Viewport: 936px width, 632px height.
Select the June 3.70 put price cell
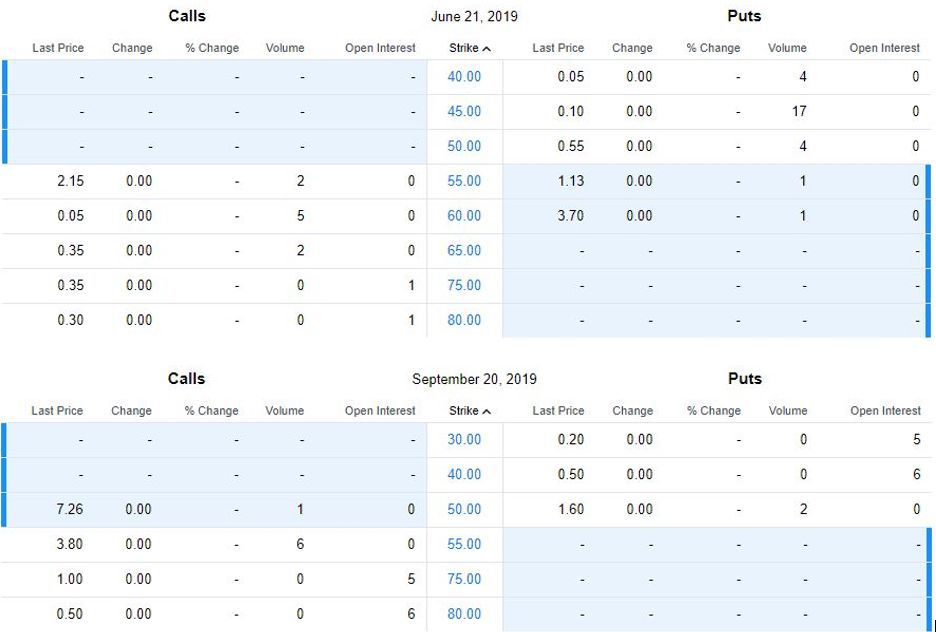point(570,216)
